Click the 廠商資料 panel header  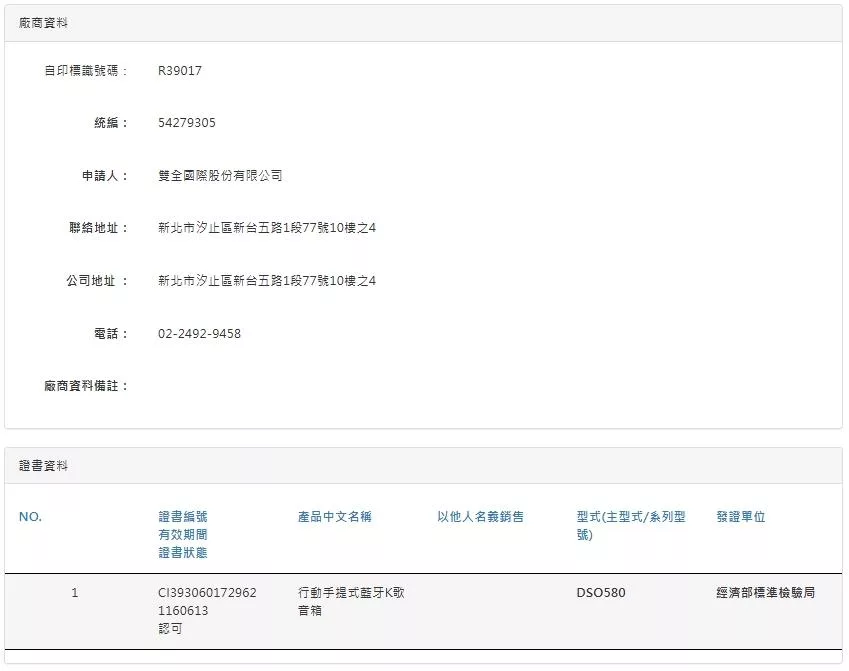pos(44,23)
